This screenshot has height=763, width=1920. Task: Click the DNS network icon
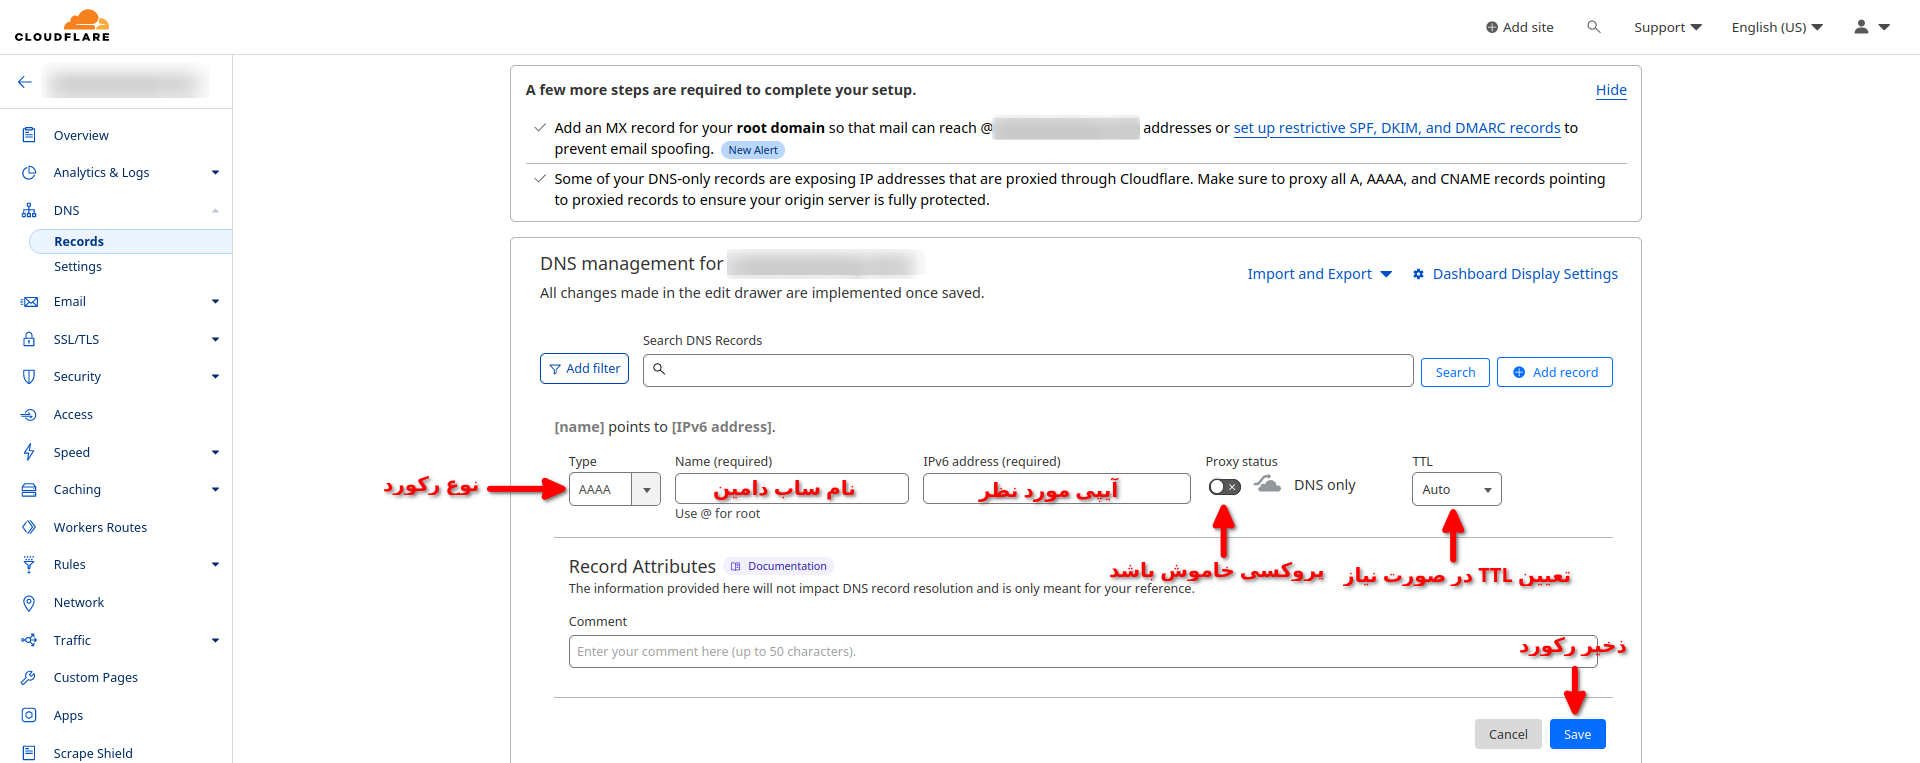coord(29,211)
